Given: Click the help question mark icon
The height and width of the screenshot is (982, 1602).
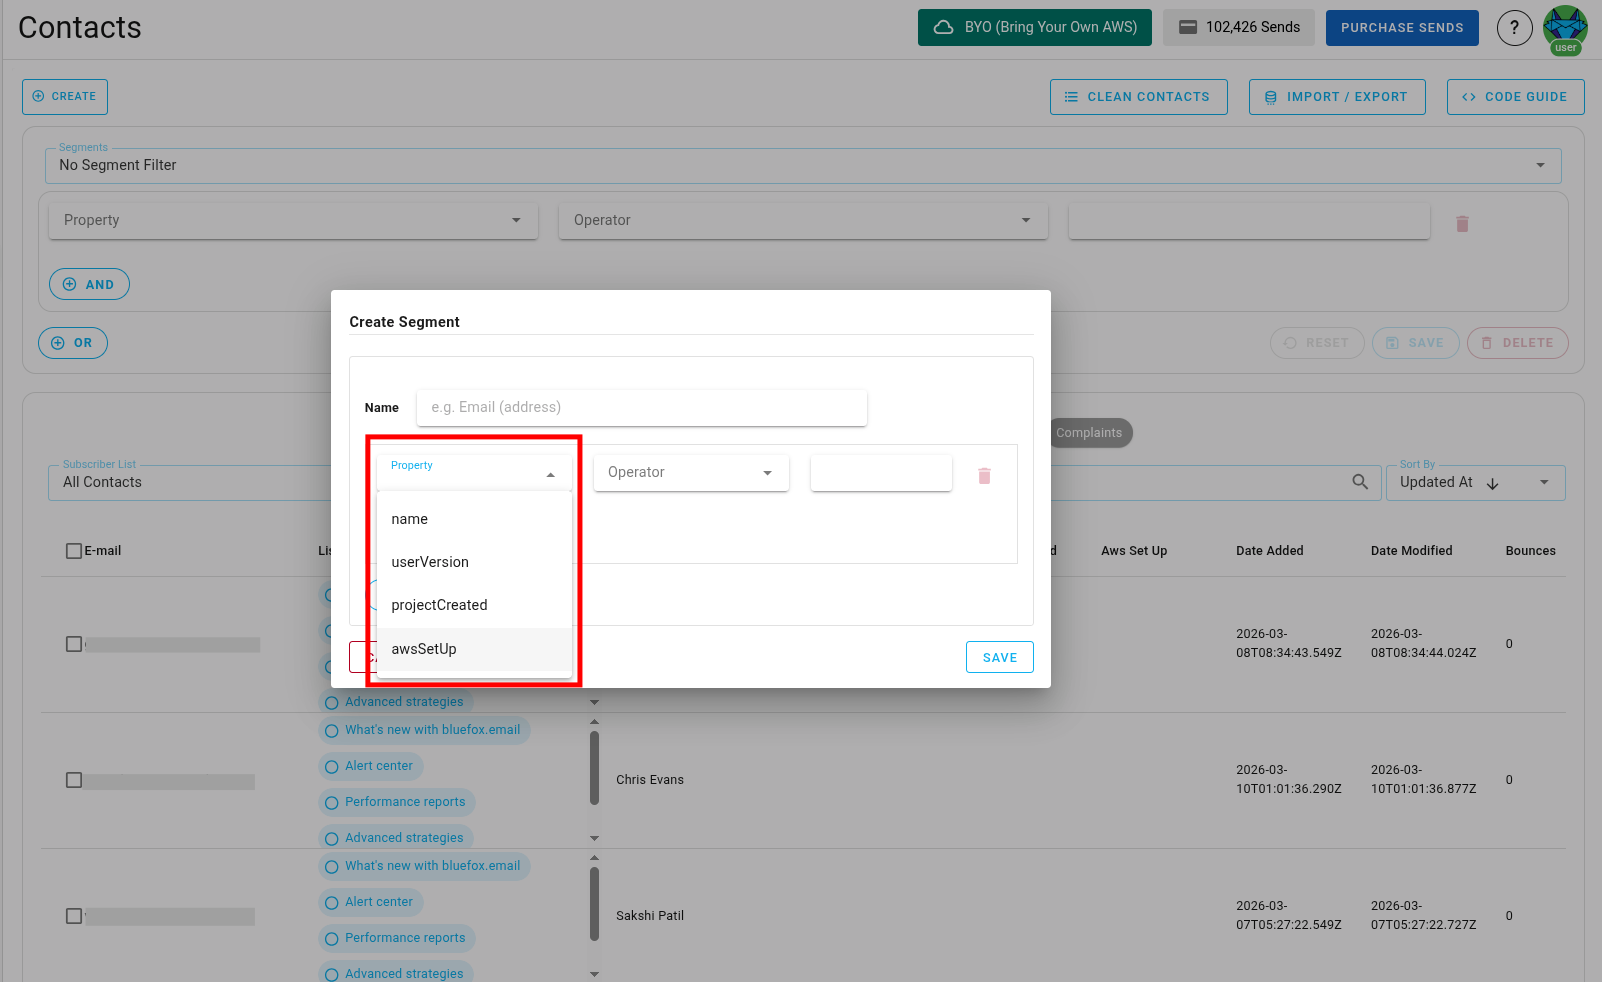Looking at the screenshot, I should tap(1514, 28).
